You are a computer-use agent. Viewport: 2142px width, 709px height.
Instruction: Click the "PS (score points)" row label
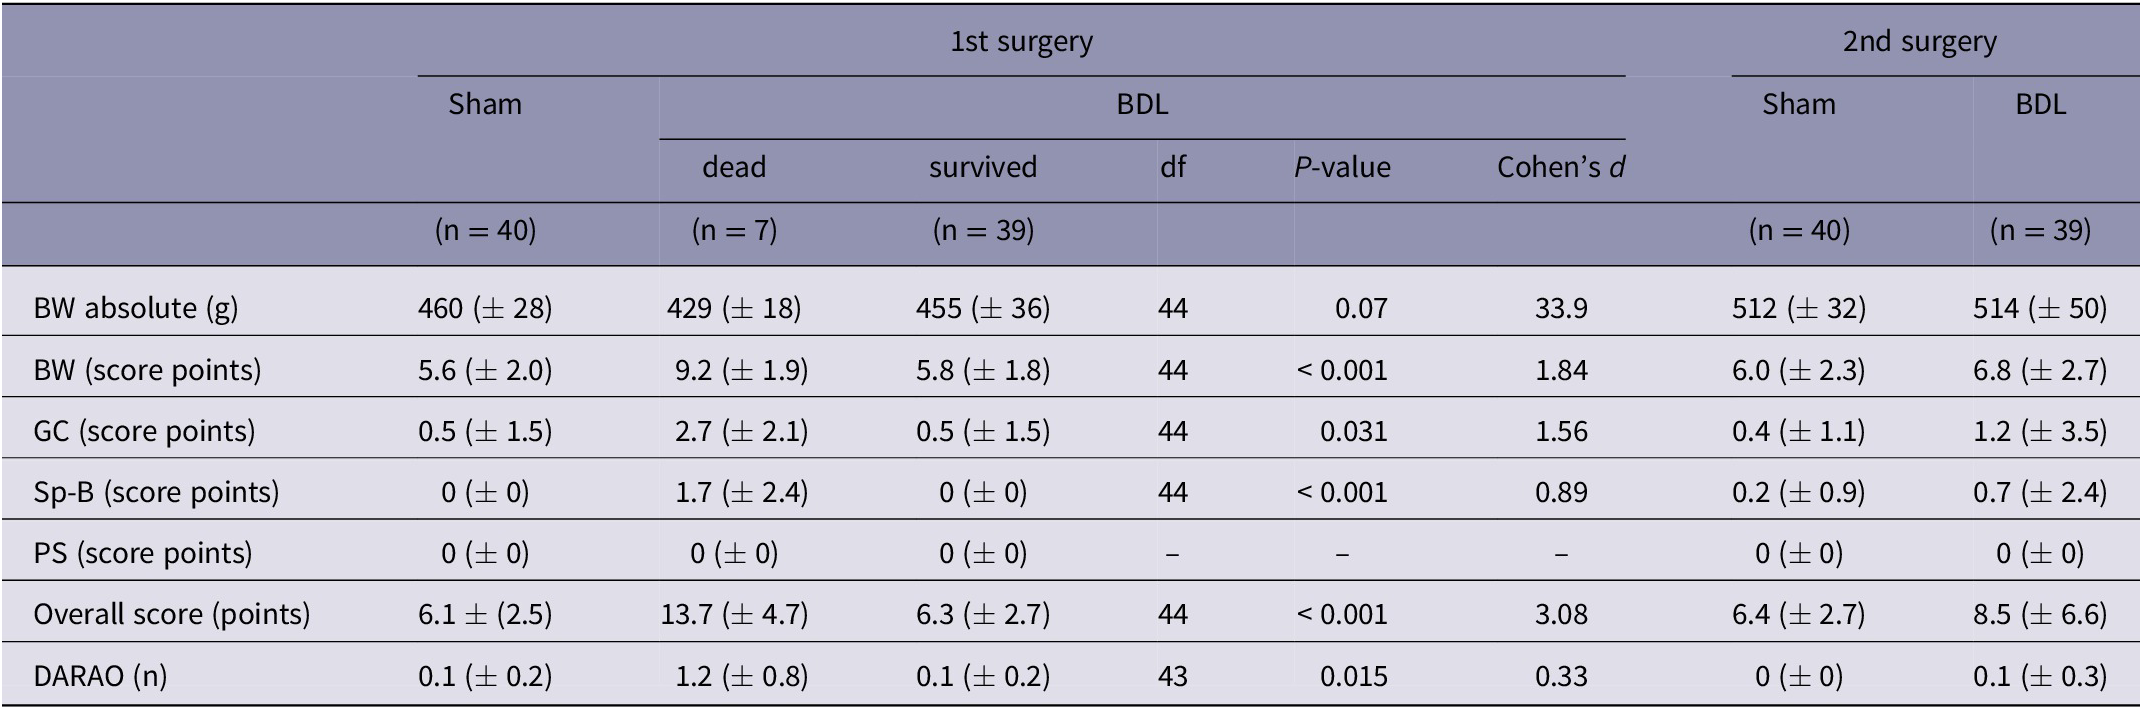click(x=143, y=553)
